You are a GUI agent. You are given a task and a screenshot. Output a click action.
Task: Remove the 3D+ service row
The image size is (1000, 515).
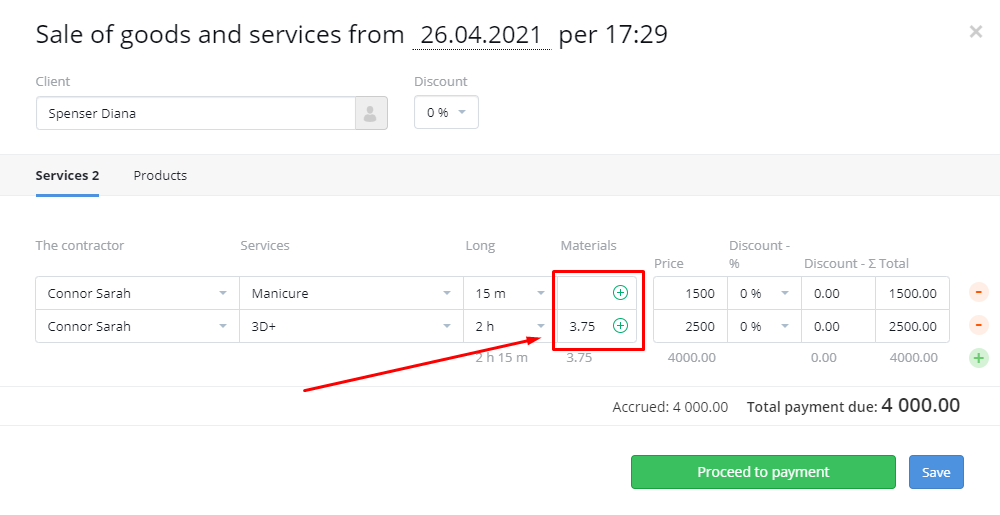[x=978, y=325]
